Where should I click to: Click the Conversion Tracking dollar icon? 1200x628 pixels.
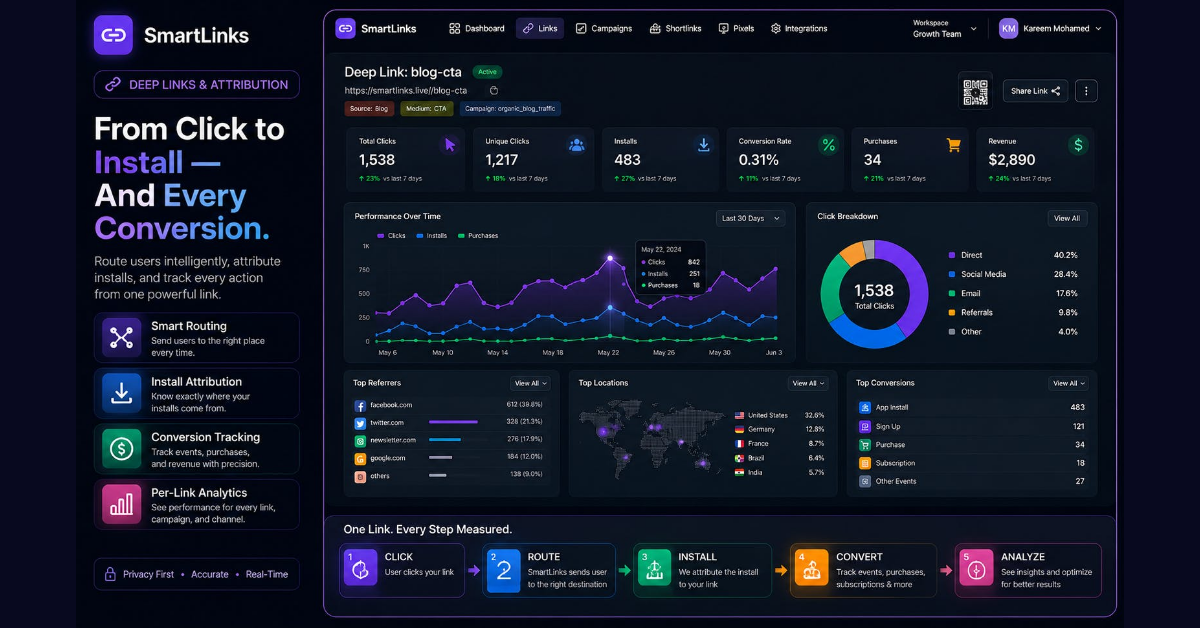(x=121, y=449)
